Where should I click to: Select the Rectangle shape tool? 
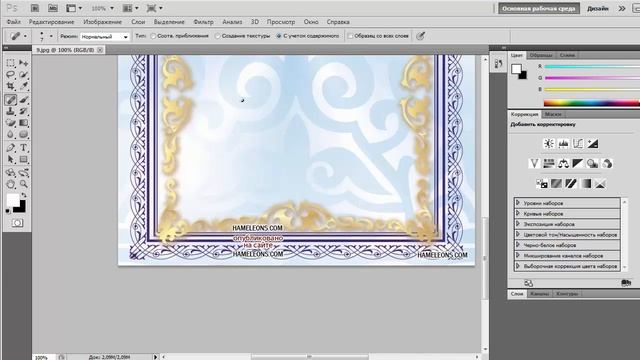click(x=24, y=160)
